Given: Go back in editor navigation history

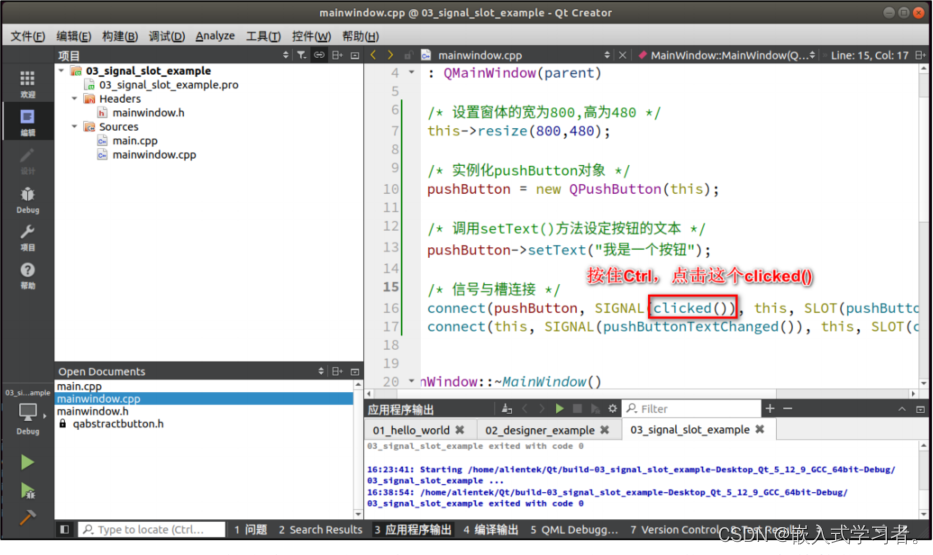Looking at the screenshot, I should click(x=373, y=55).
